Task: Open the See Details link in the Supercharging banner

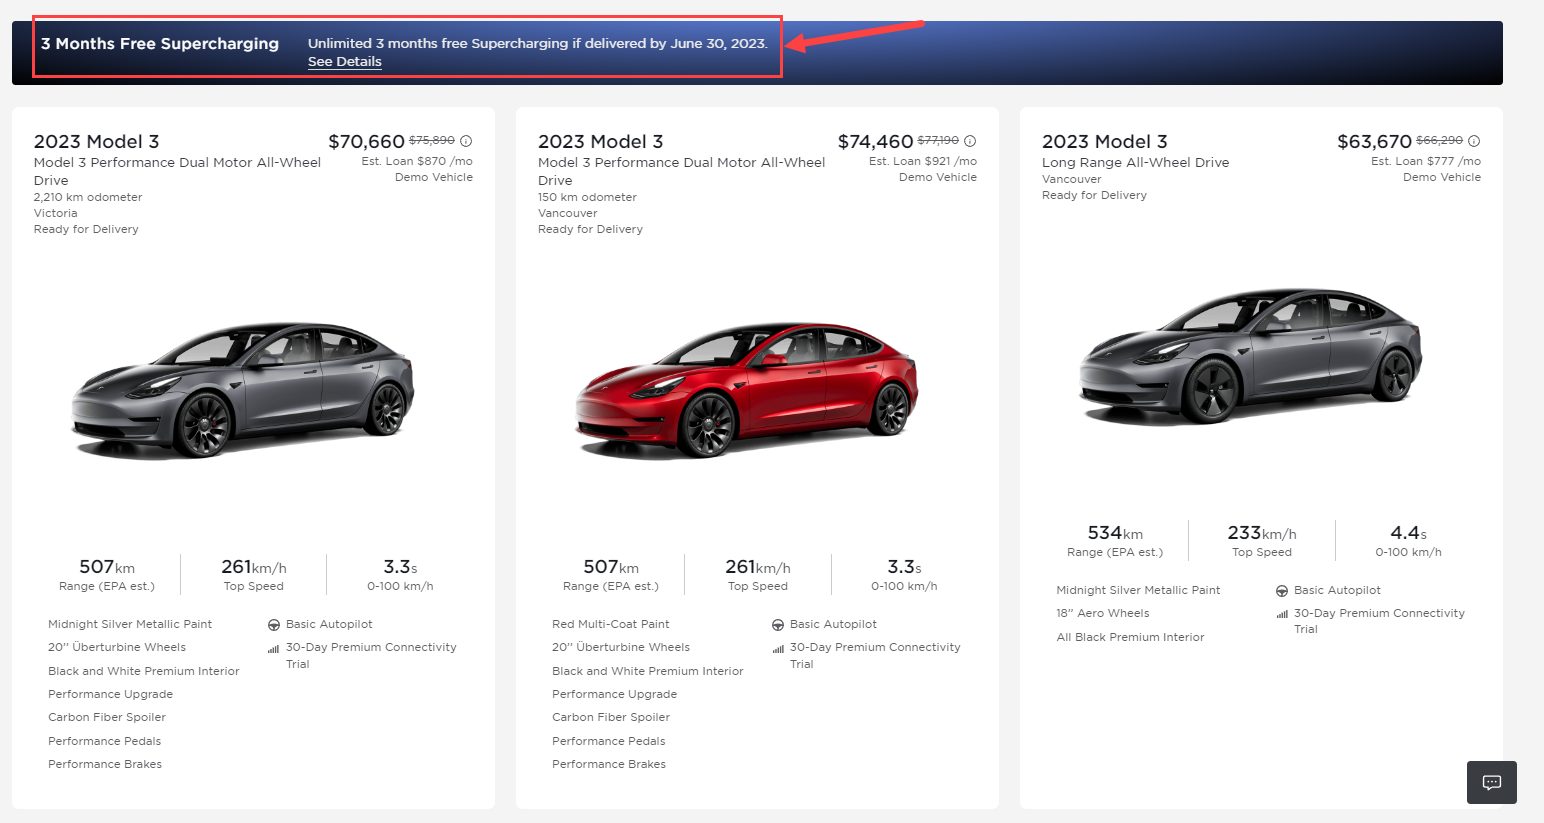Action: click(x=344, y=61)
